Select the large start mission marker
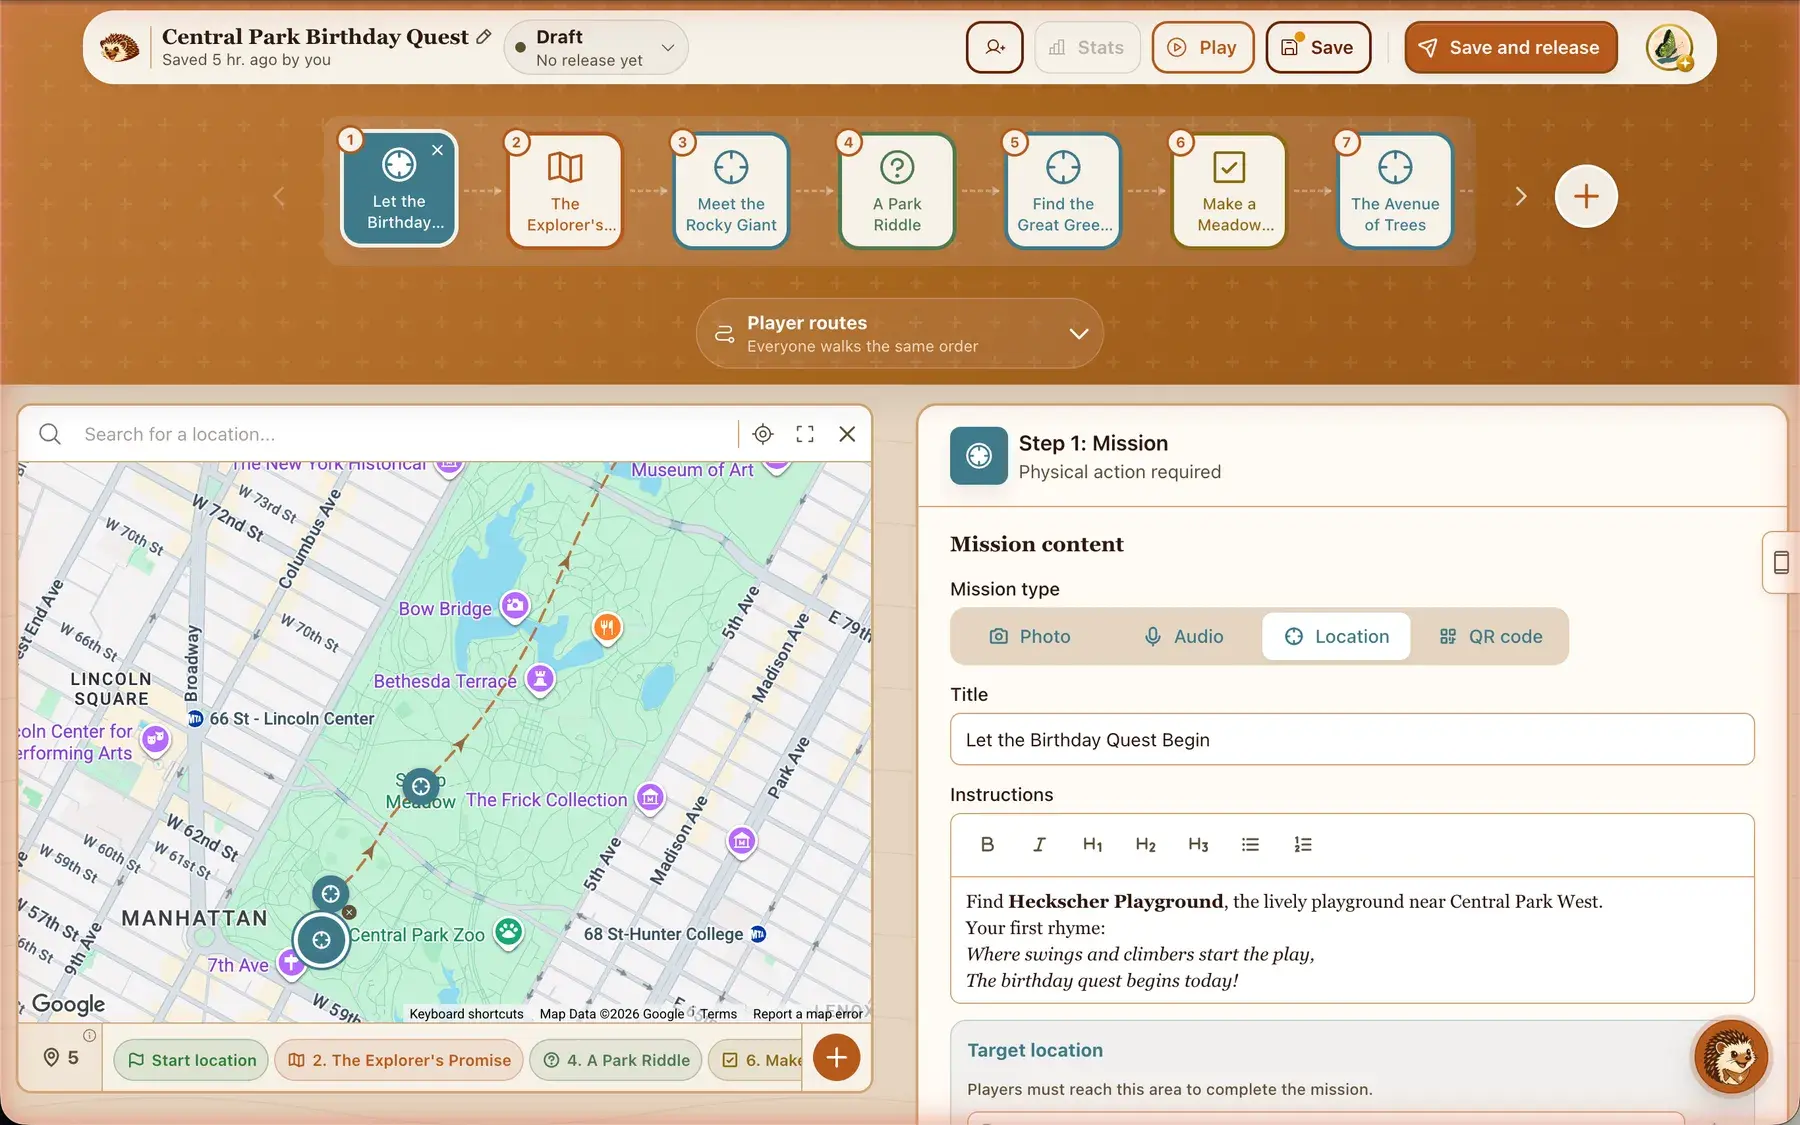This screenshot has height=1125, width=1800. click(321, 940)
